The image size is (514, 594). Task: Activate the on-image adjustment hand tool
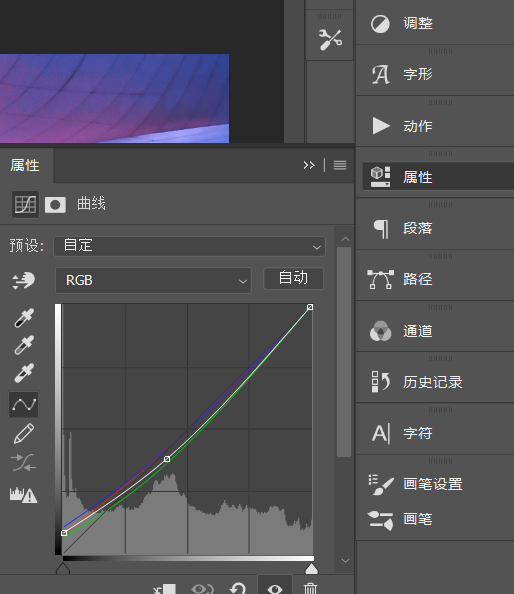tap(23, 281)
